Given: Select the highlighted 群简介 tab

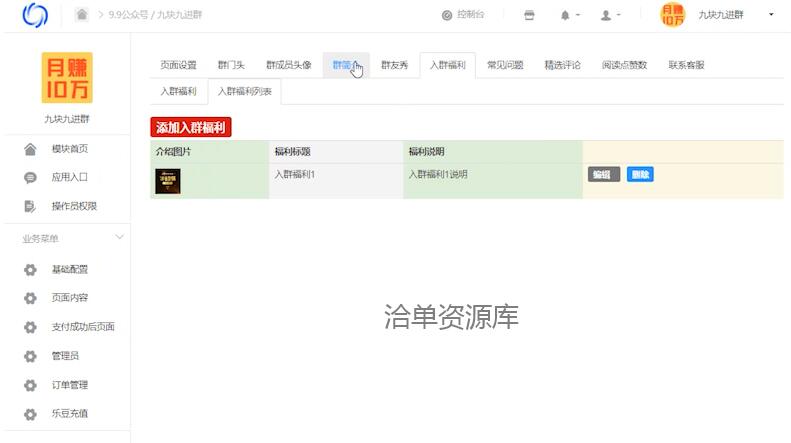Looking at the screenshot, I should 346,65.
